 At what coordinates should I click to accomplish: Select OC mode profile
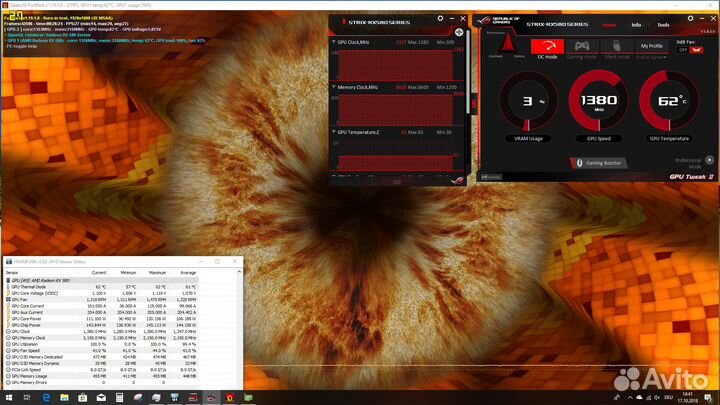coord(547,46)
